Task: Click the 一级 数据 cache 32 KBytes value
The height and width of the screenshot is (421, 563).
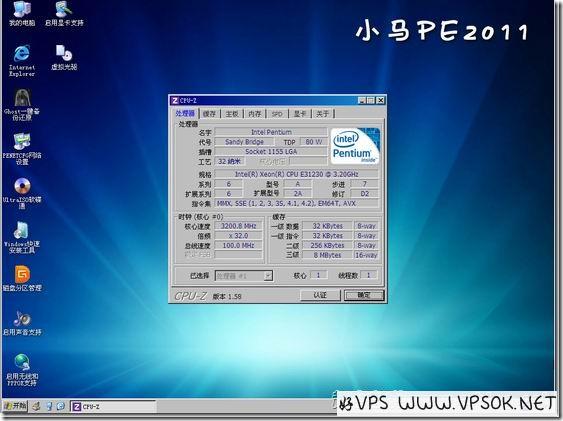Action: (x=327, y=226)
